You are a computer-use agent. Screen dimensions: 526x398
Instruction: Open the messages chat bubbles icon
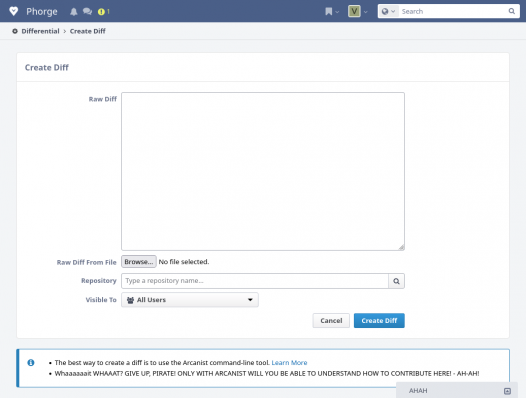click(x=87, y=12)
